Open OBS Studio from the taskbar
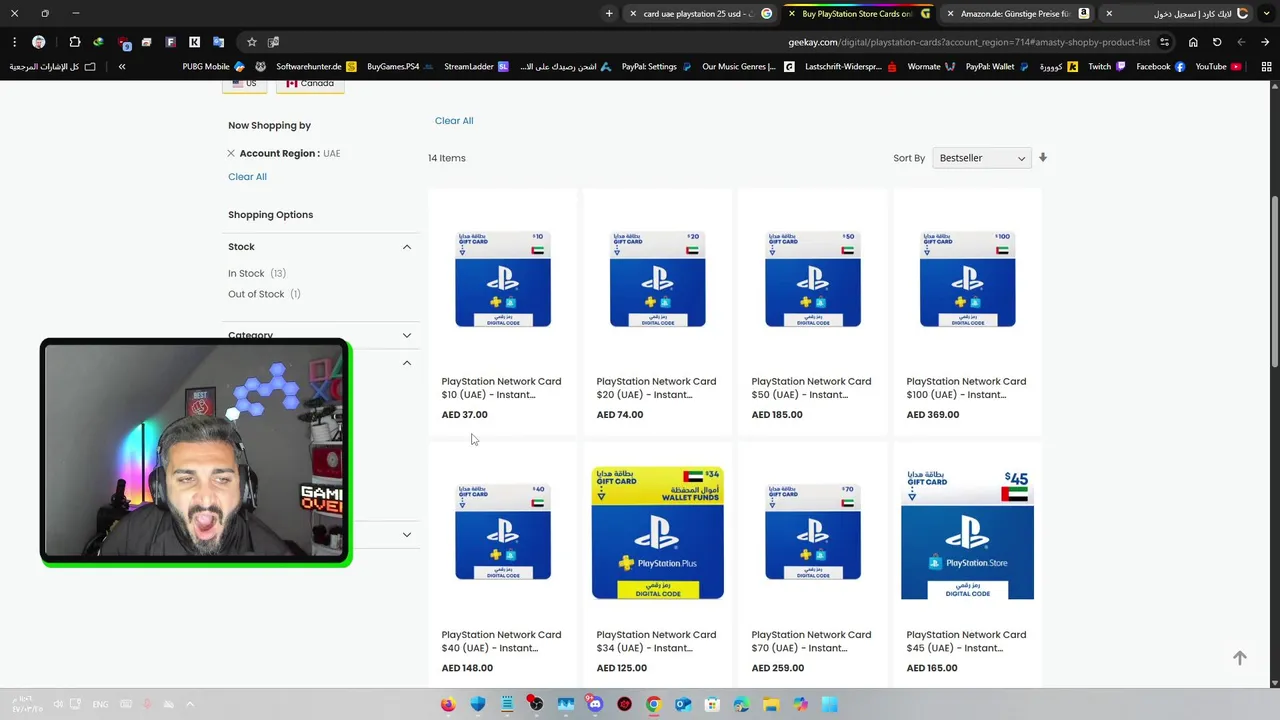 (x=536, y=704)
